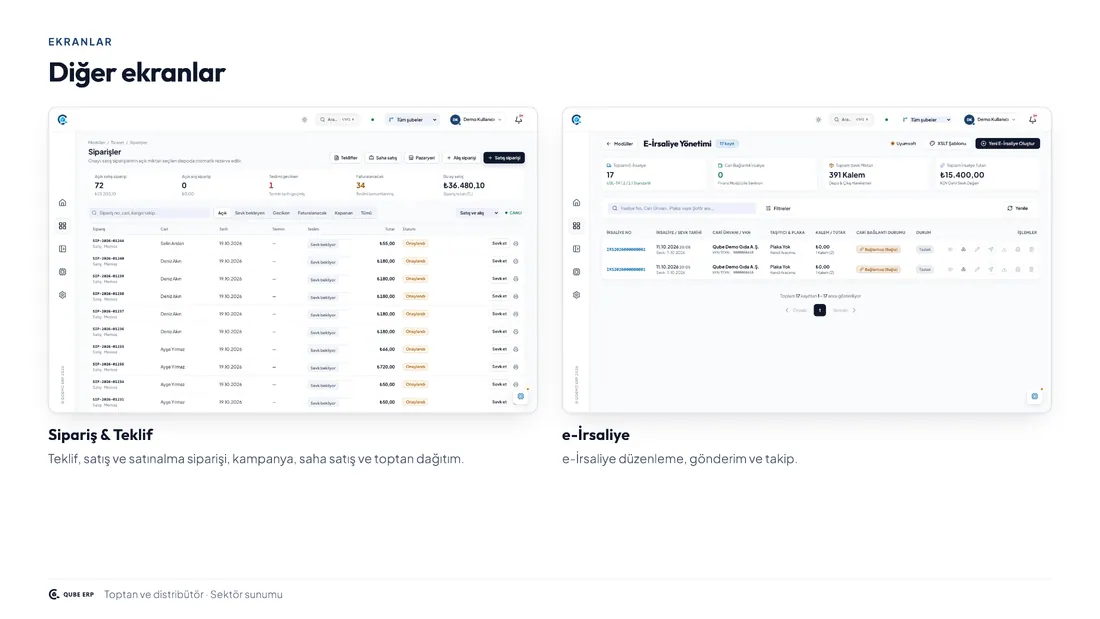Click Uyumsoft status indicator
1100x619 pixels.
(904, 144)
